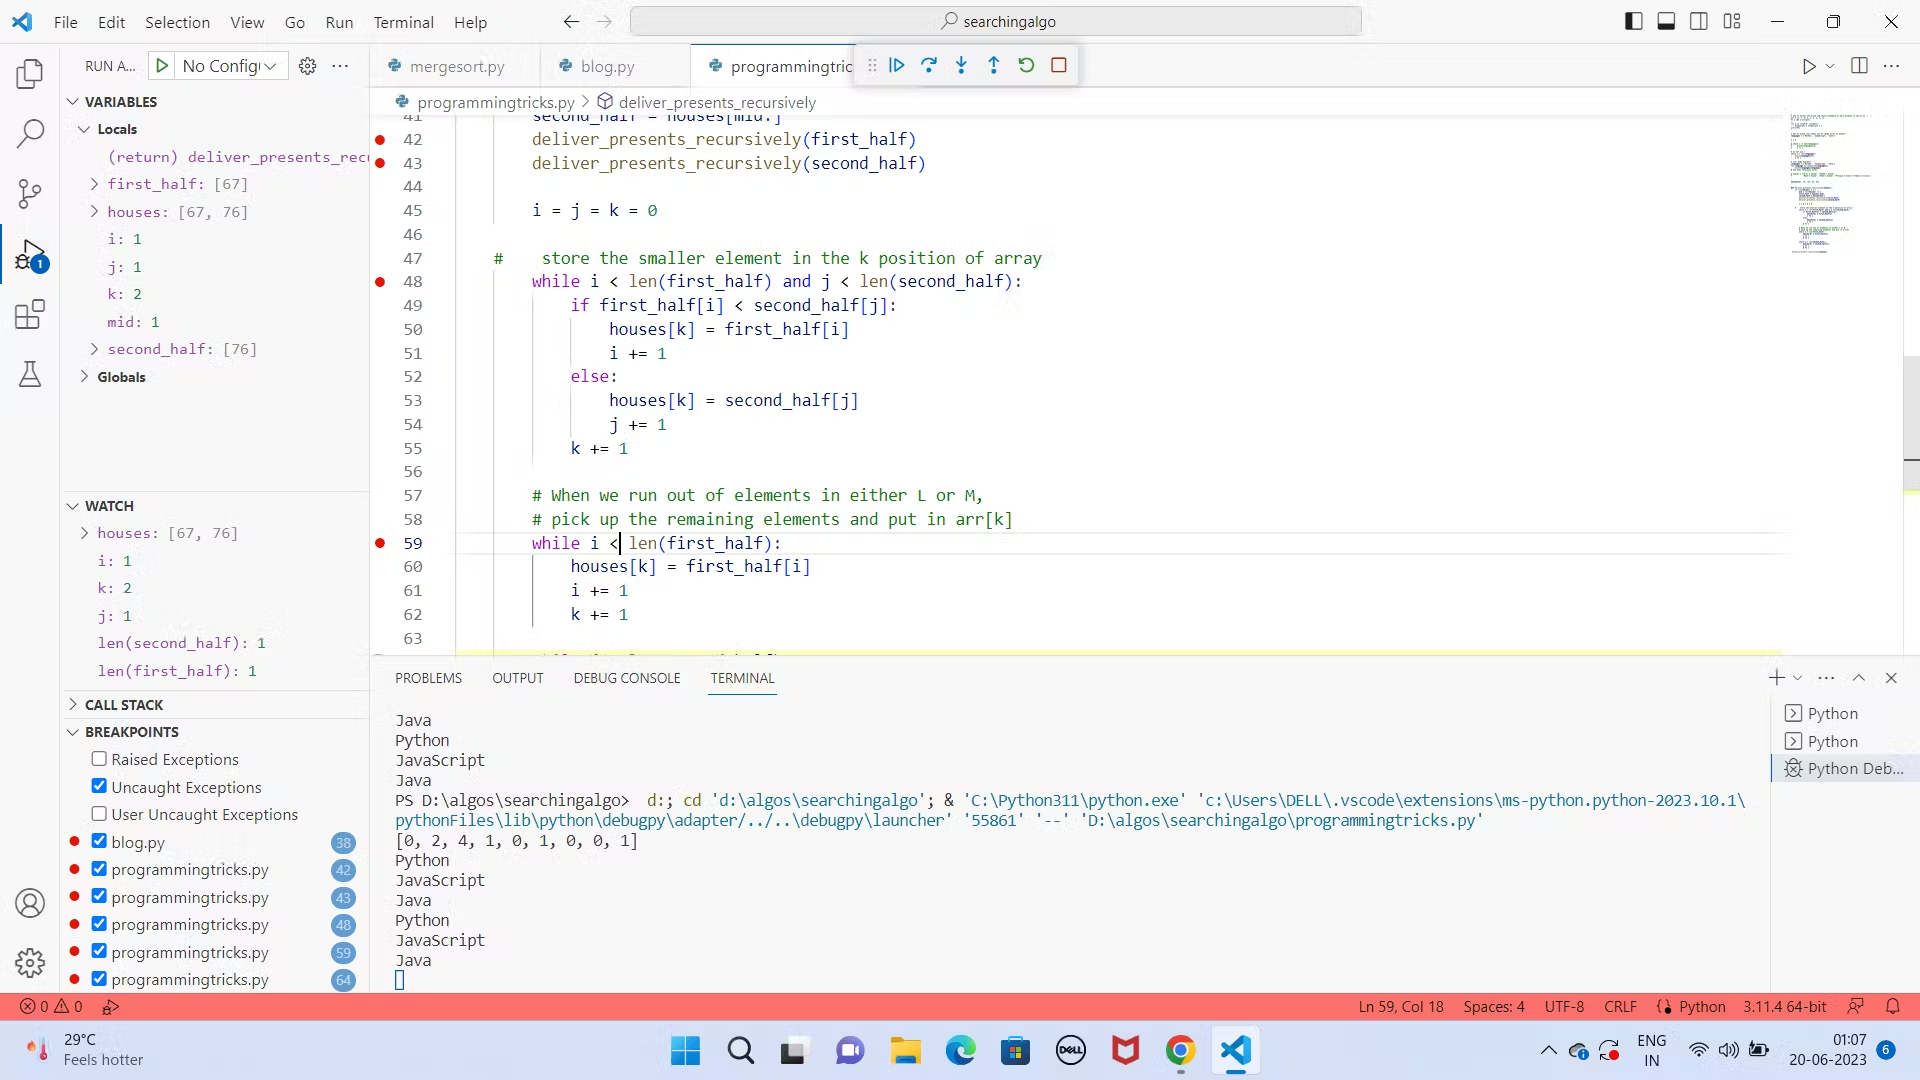1920x1080 pixels.
Task: Click the UTF-8 encoding status item
Action: coord(1564,1007)
